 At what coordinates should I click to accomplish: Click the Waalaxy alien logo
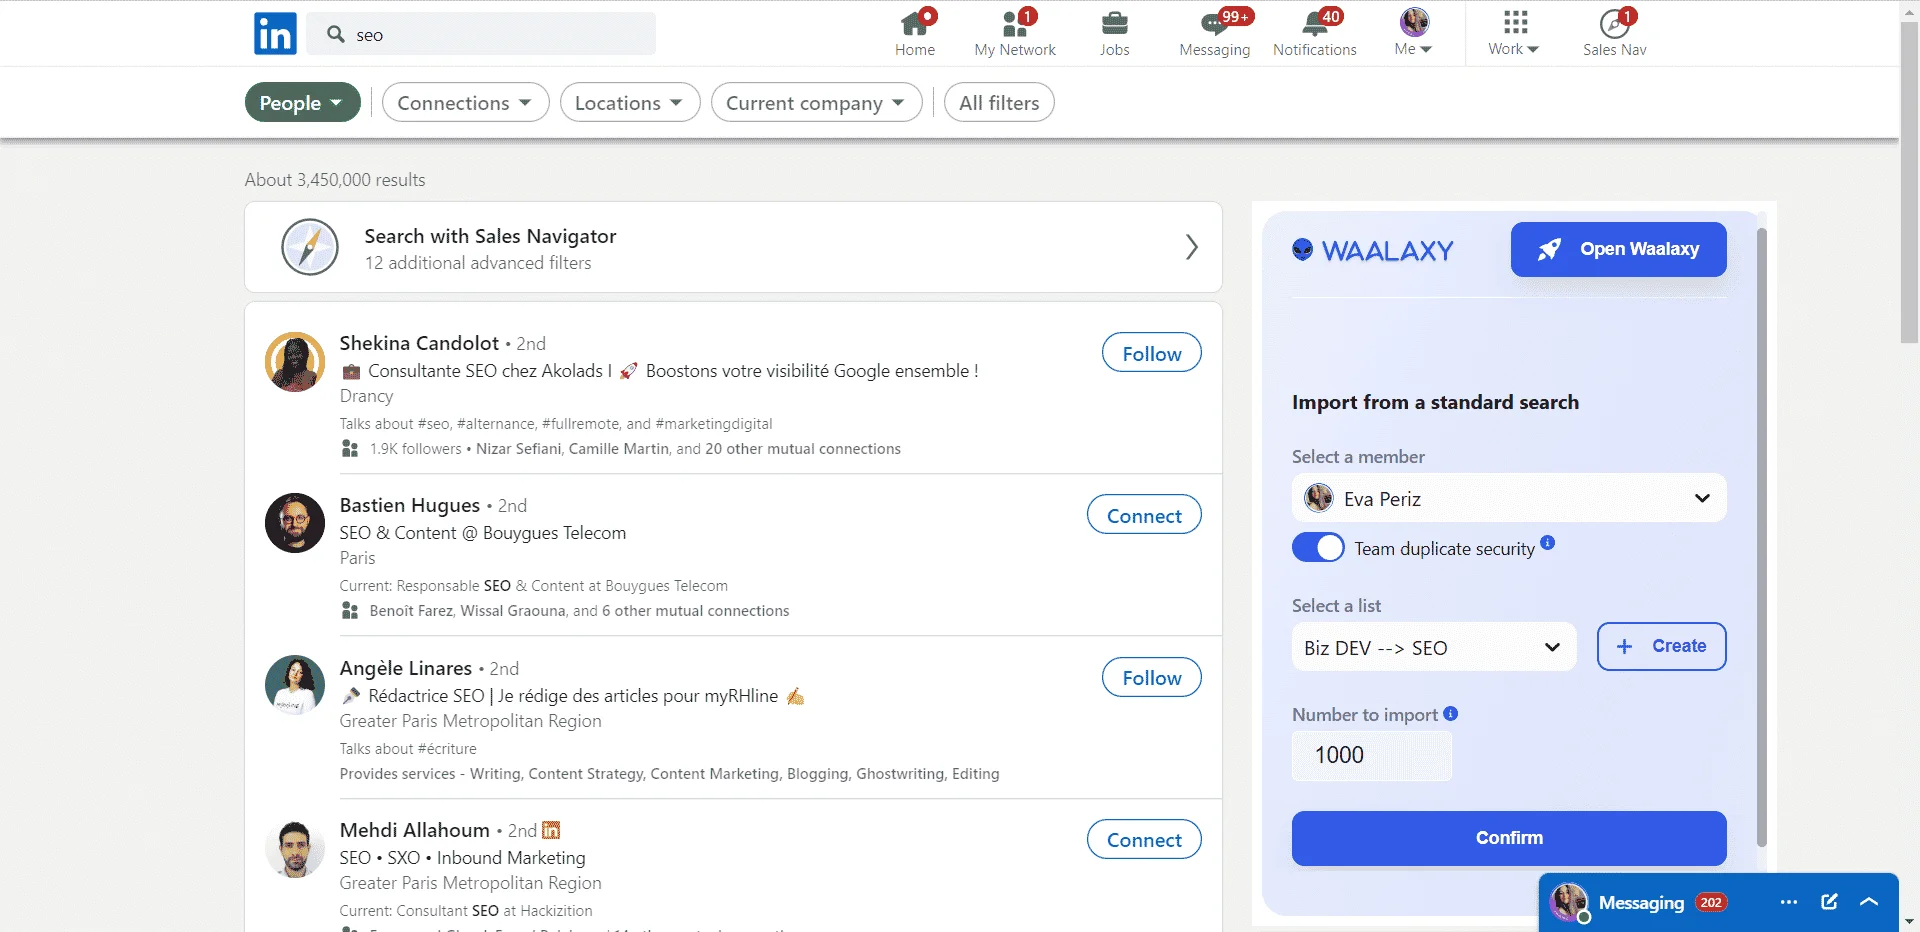pyautogui.click(x=1302, y=249)
